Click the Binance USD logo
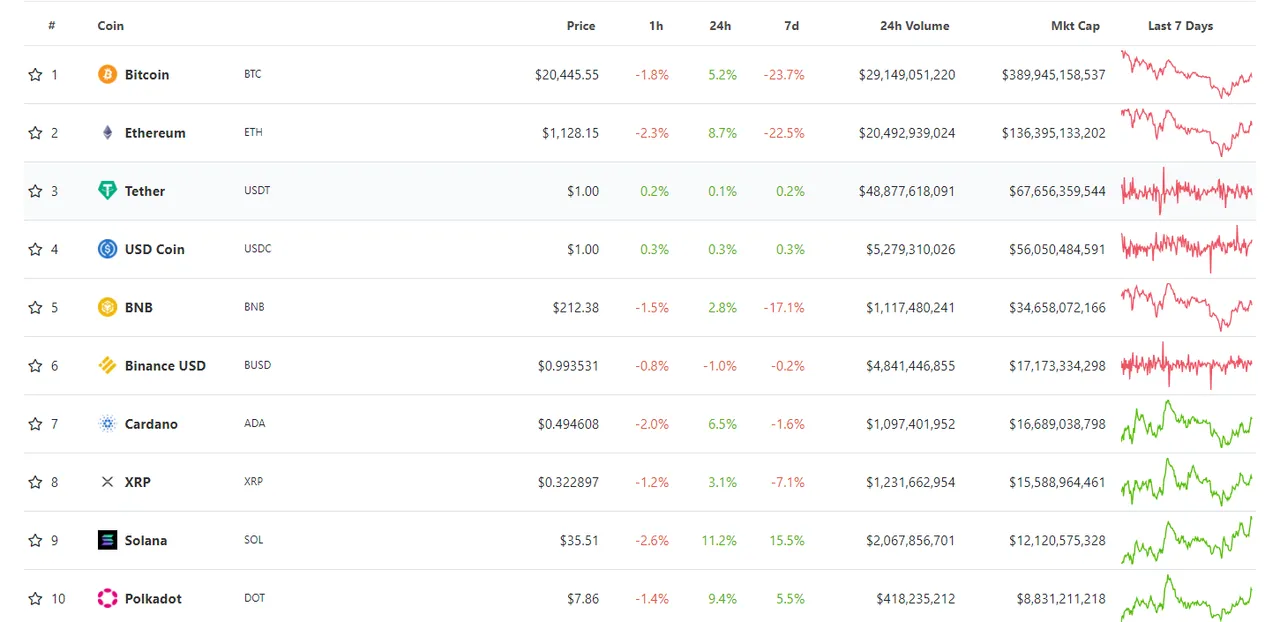The width and height of the screenshot is (1280, 622). [x=107, y=365]
